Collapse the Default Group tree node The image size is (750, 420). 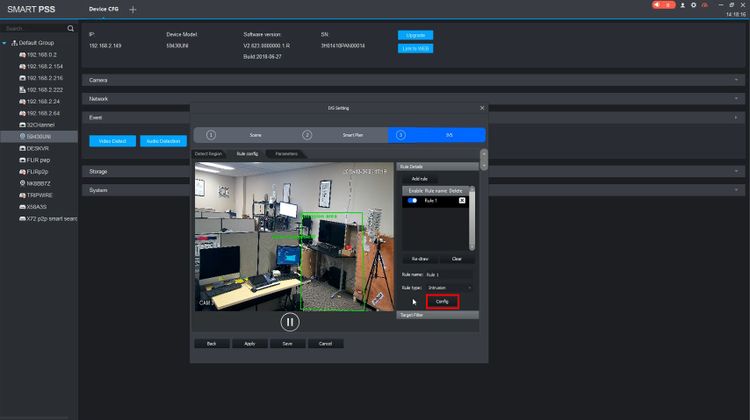tap(5, 44)
